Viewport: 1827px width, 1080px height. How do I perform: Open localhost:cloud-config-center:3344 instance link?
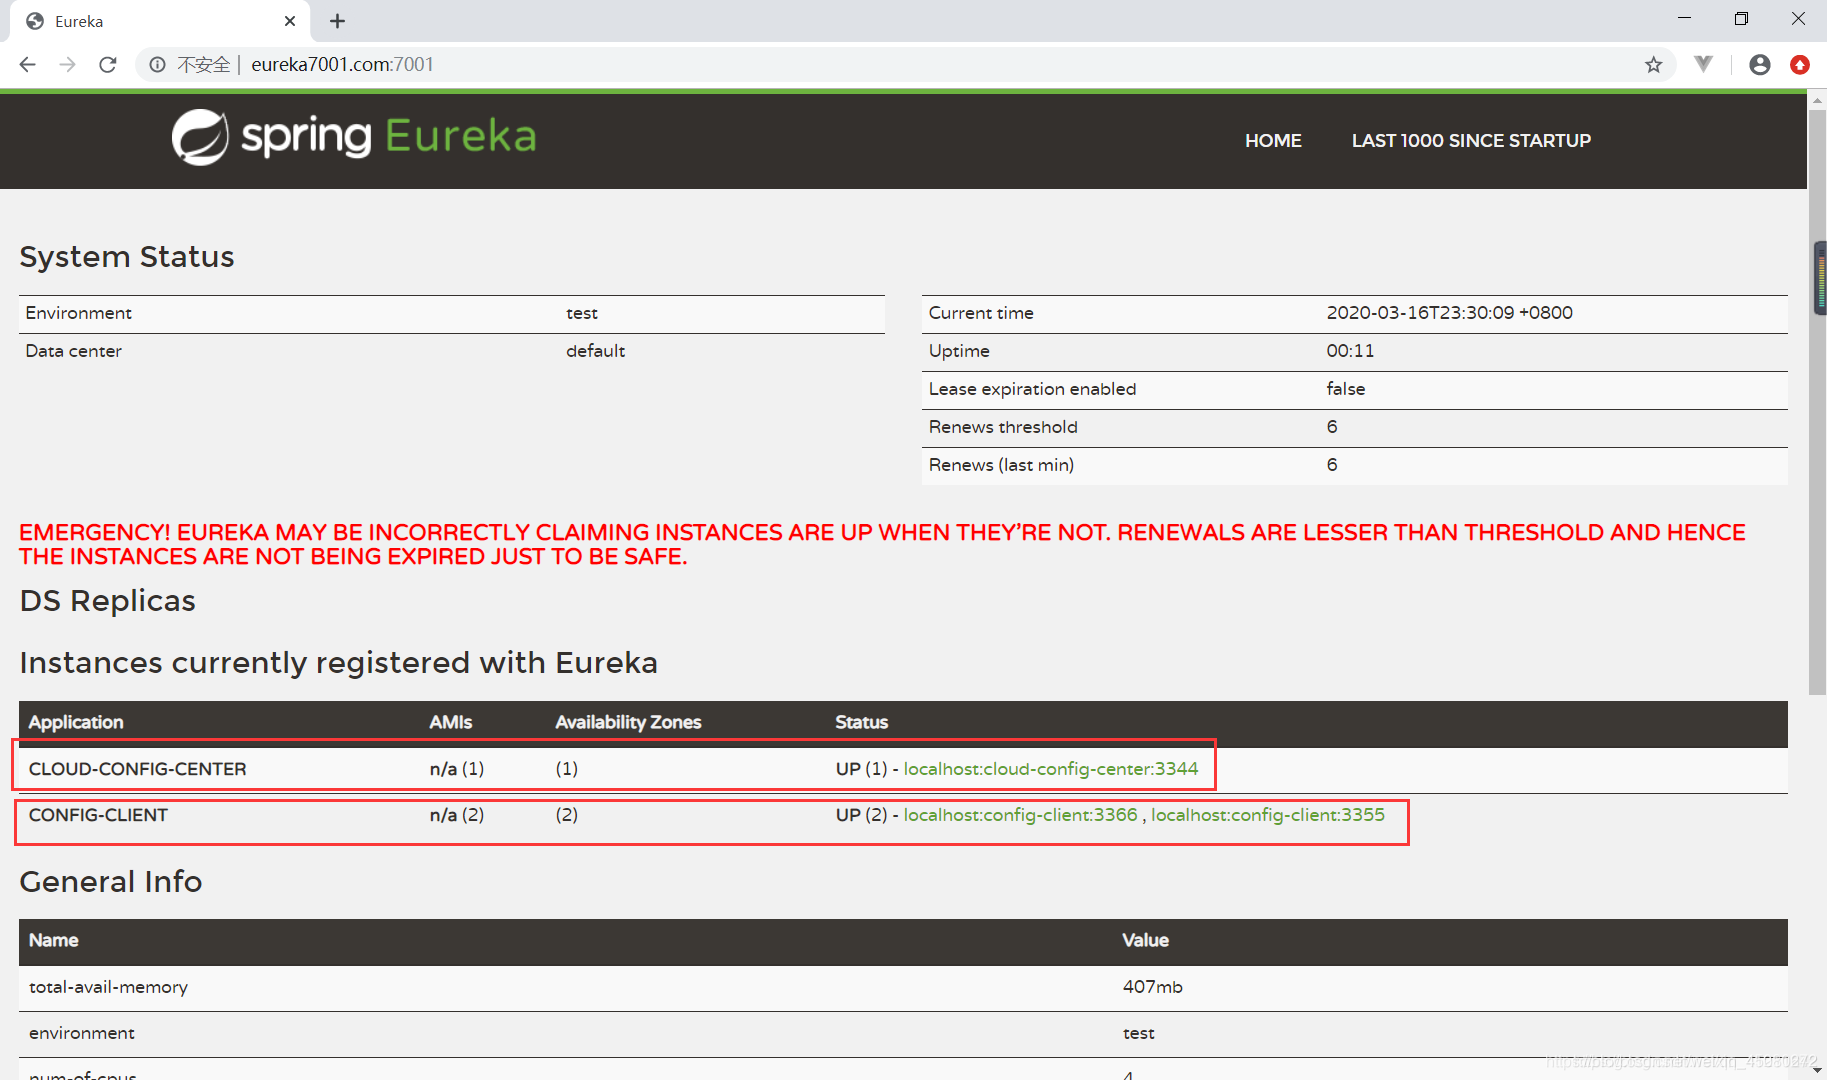(x=1051, y=769)
